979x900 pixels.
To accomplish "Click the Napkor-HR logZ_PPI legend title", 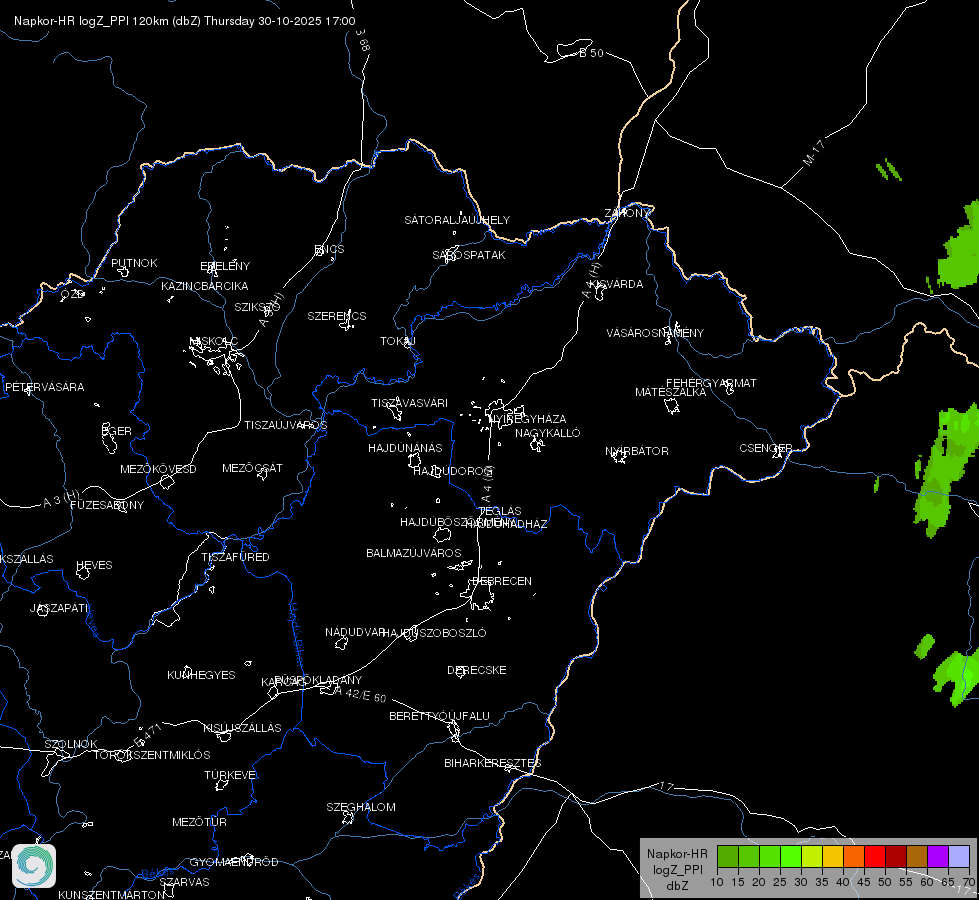I will pos(677,869).
